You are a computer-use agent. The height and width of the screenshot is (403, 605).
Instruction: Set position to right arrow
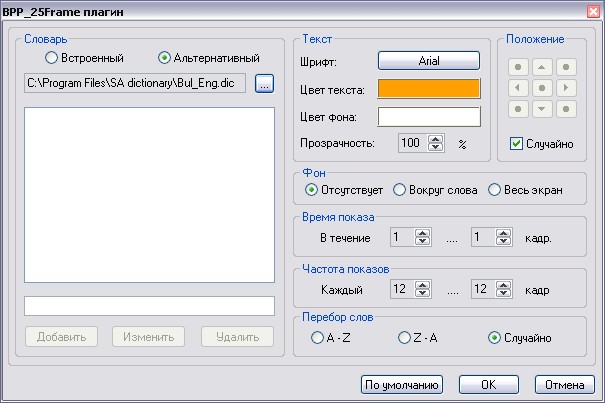pyautogui.click(x=566, y=88)
